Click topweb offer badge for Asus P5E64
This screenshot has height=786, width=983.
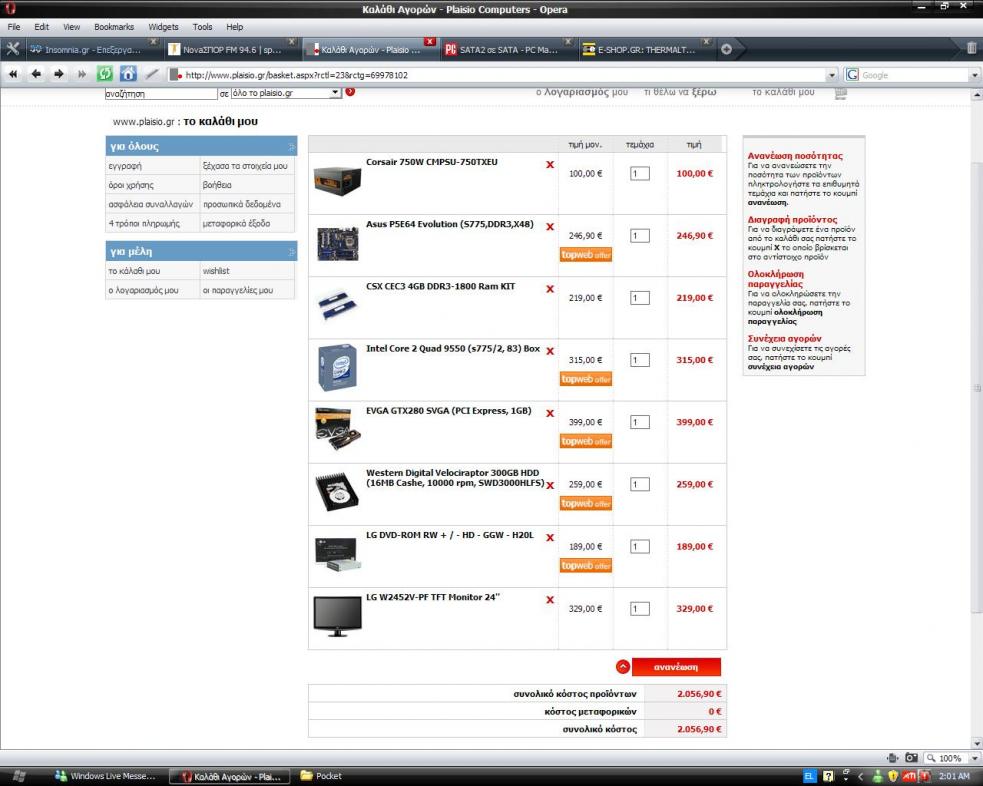click(586, 254)
